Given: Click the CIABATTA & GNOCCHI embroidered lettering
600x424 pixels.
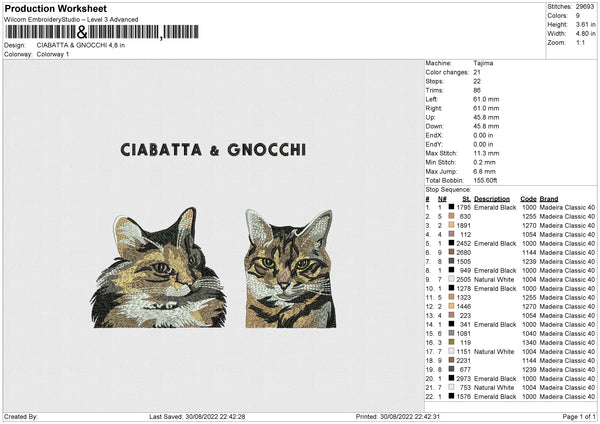Looking at the screenshot, I should (213, 150).
